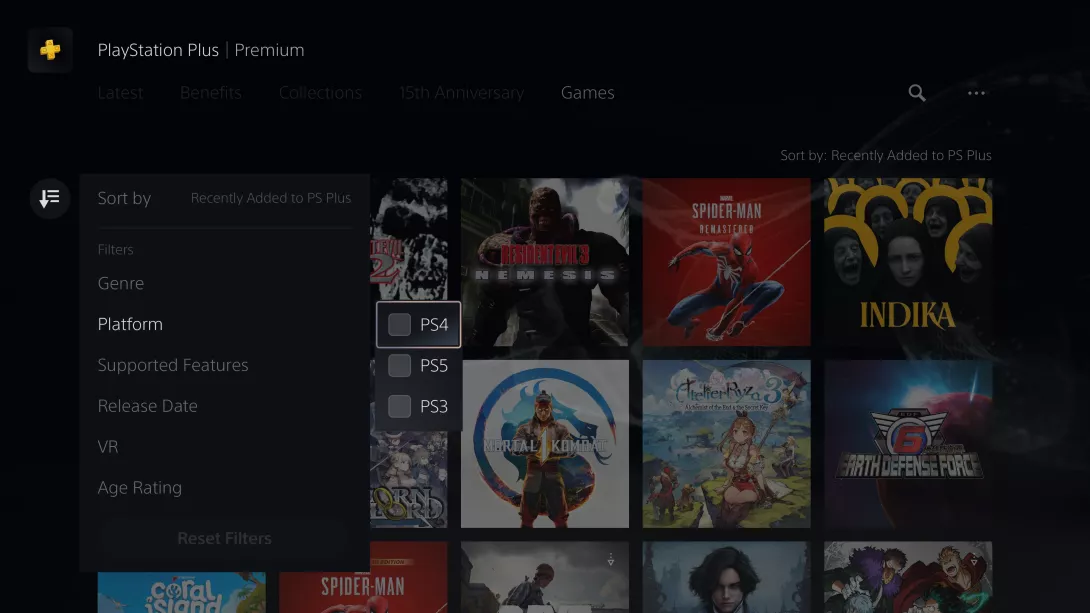Expand the Supported Features filter
1090x613 pixels.
click(x=173, y=365)
